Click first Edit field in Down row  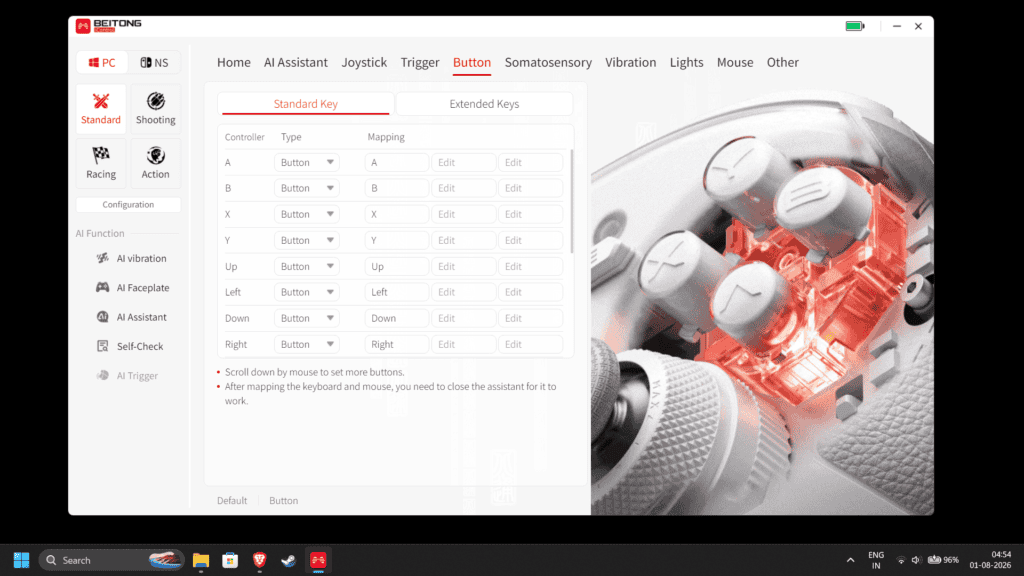tap(463, 318)
